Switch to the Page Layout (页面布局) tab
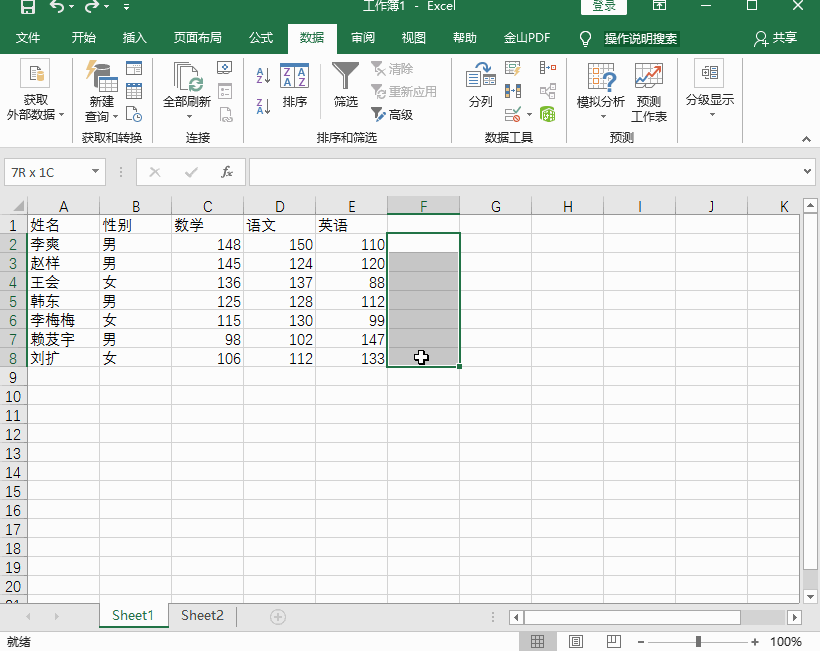This screenshot has height=651, width=820. (198, 38)
